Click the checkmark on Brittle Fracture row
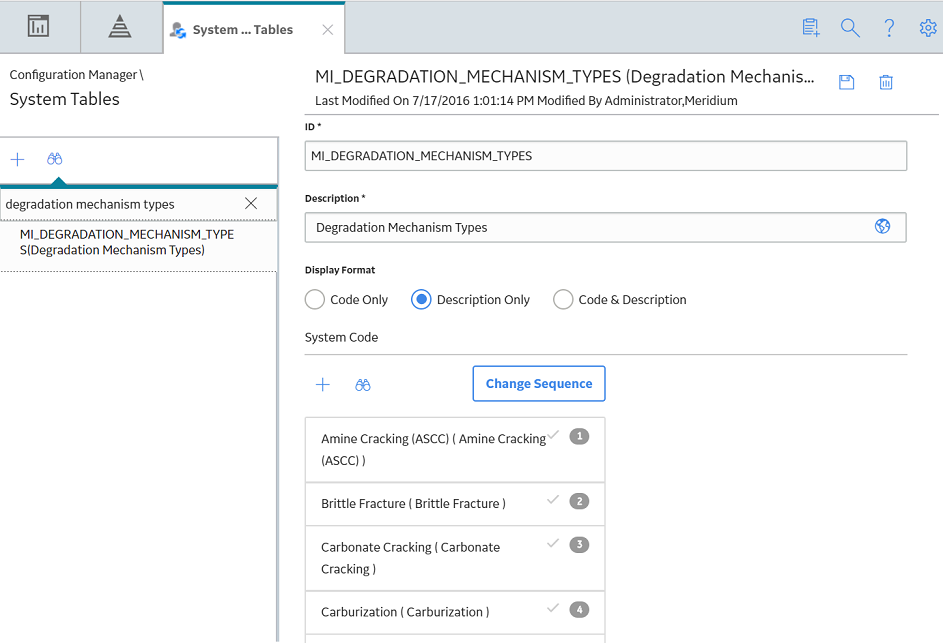Viewport: 943px width, 643px height. click(553, 500)
